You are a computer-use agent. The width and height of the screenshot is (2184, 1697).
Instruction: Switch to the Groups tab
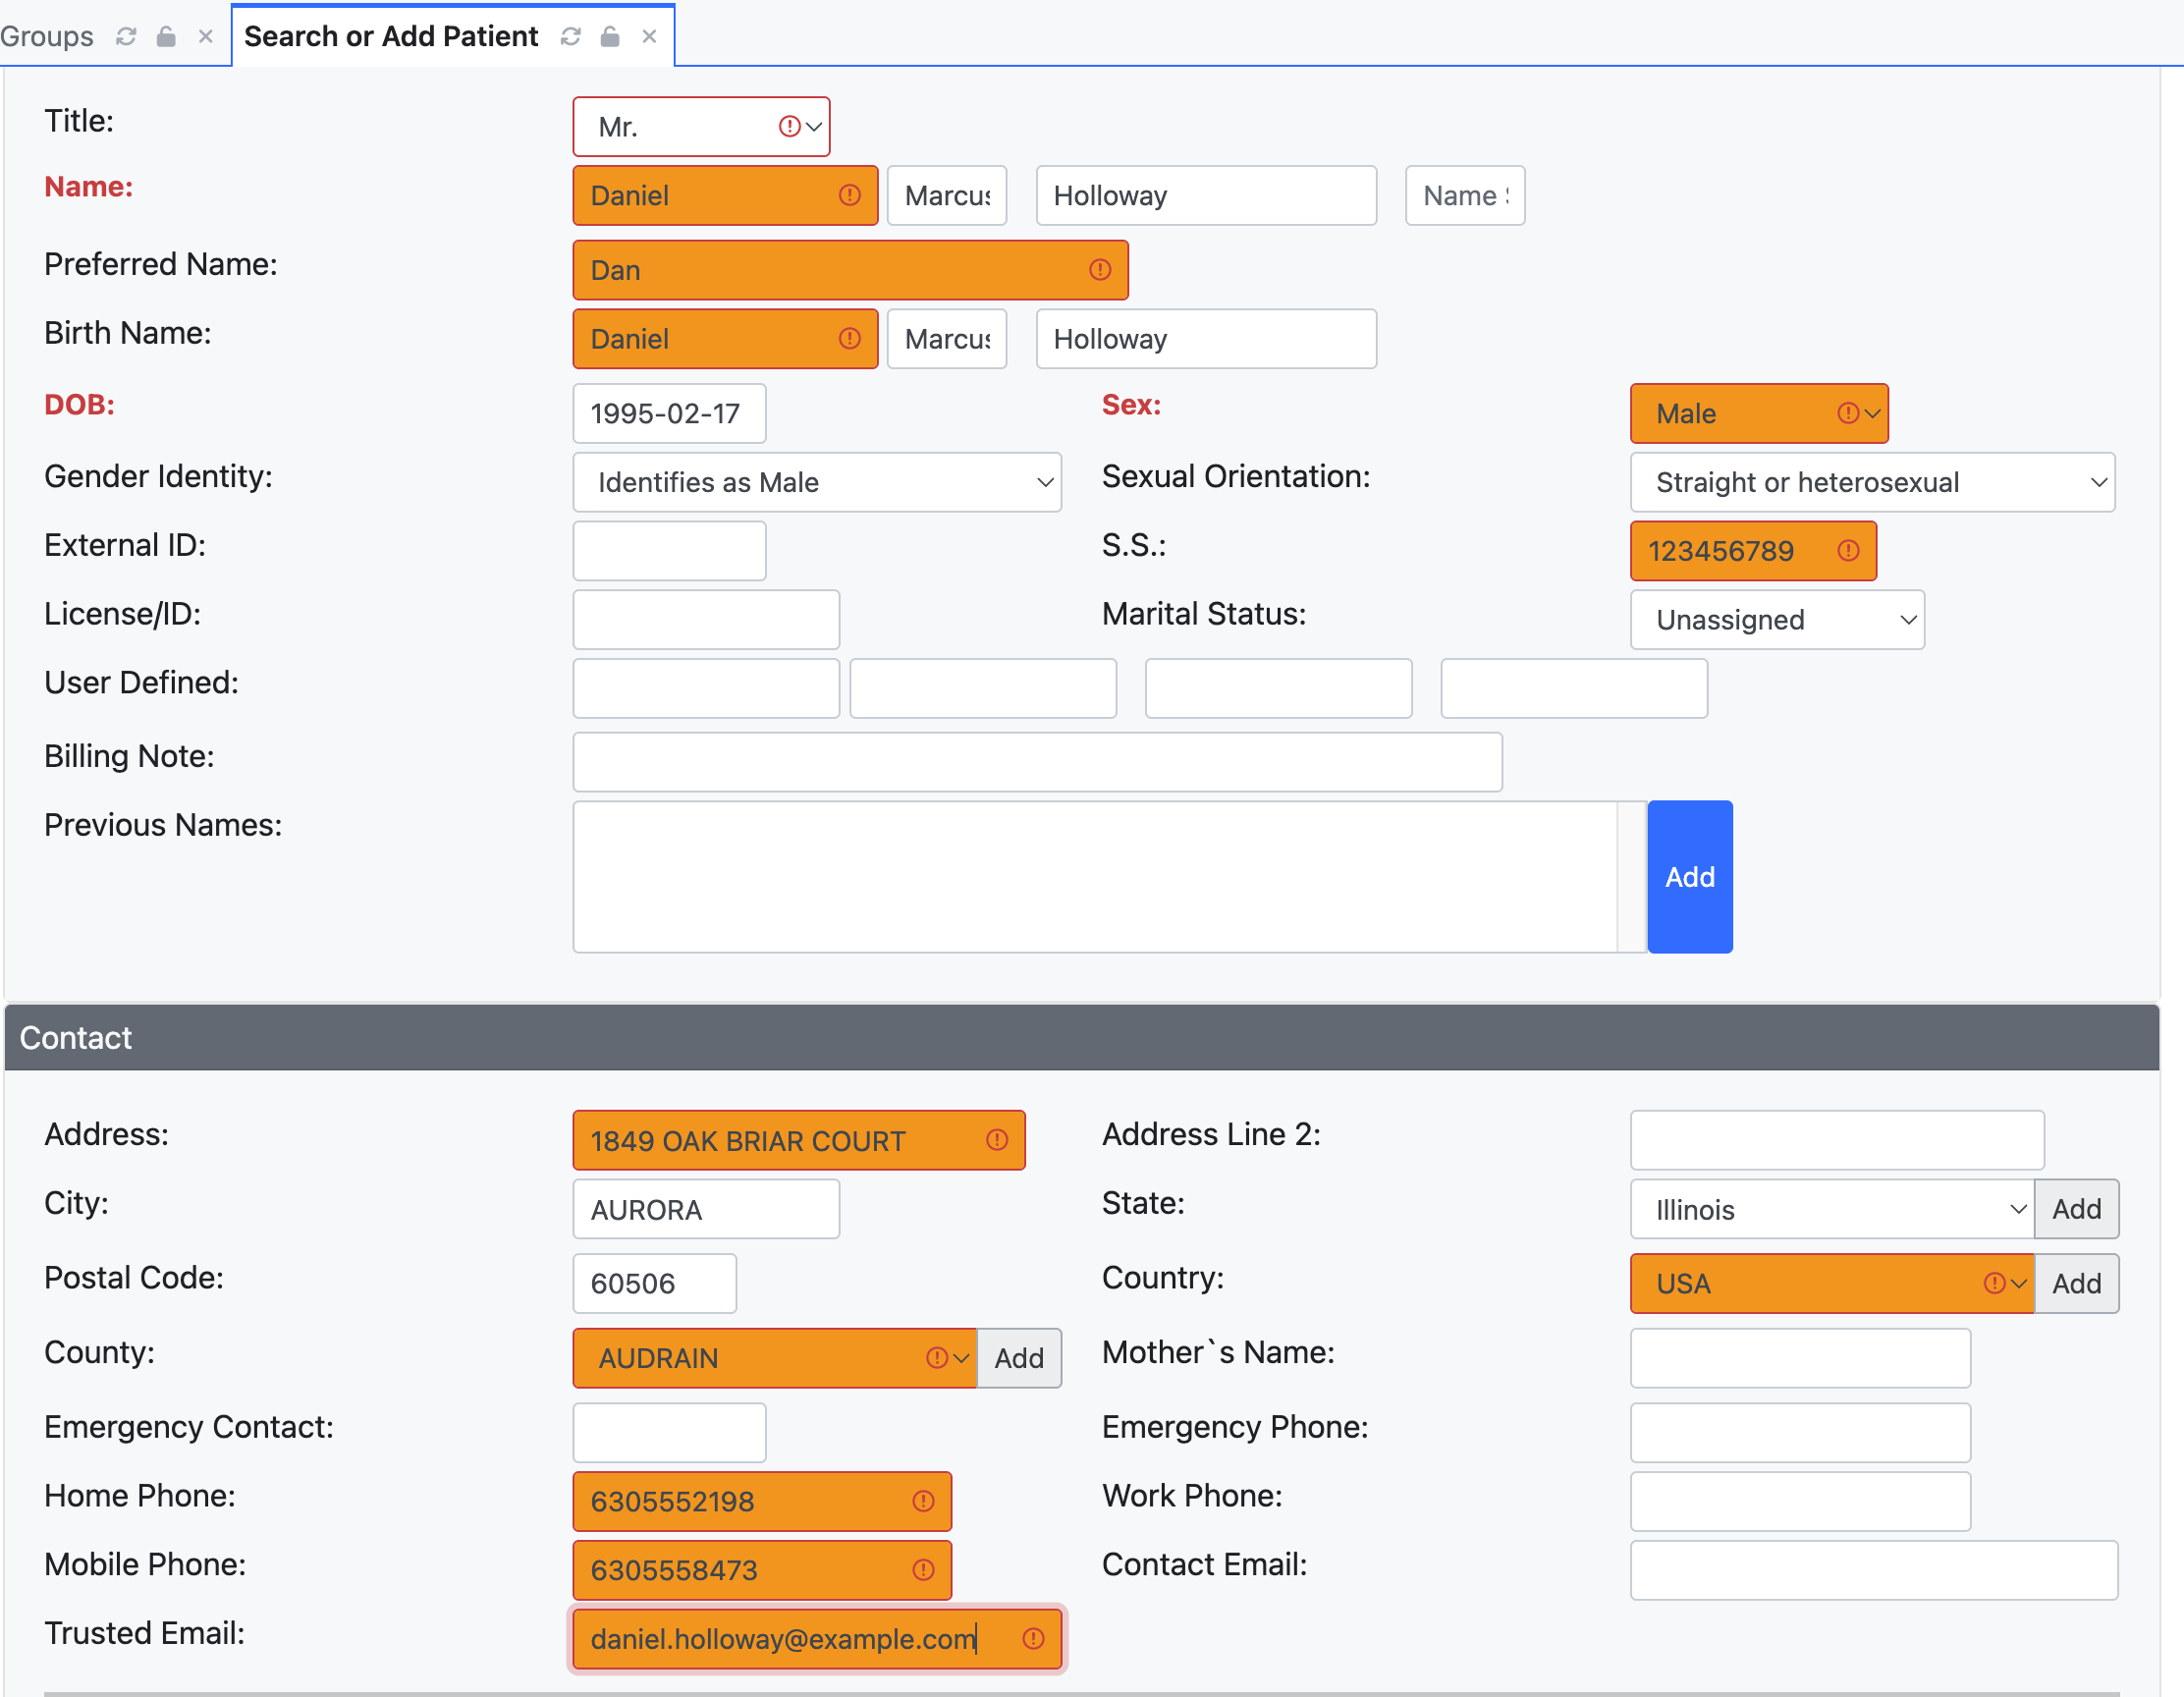click(x=47, y=37)
